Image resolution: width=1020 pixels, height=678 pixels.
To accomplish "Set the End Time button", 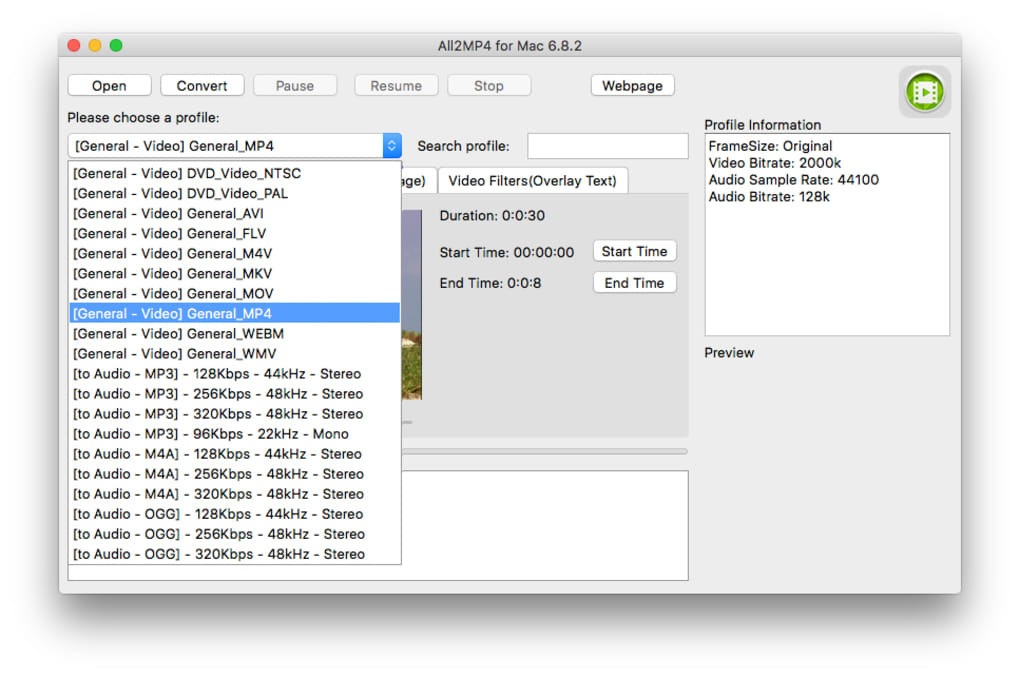I will coord(634,283).
